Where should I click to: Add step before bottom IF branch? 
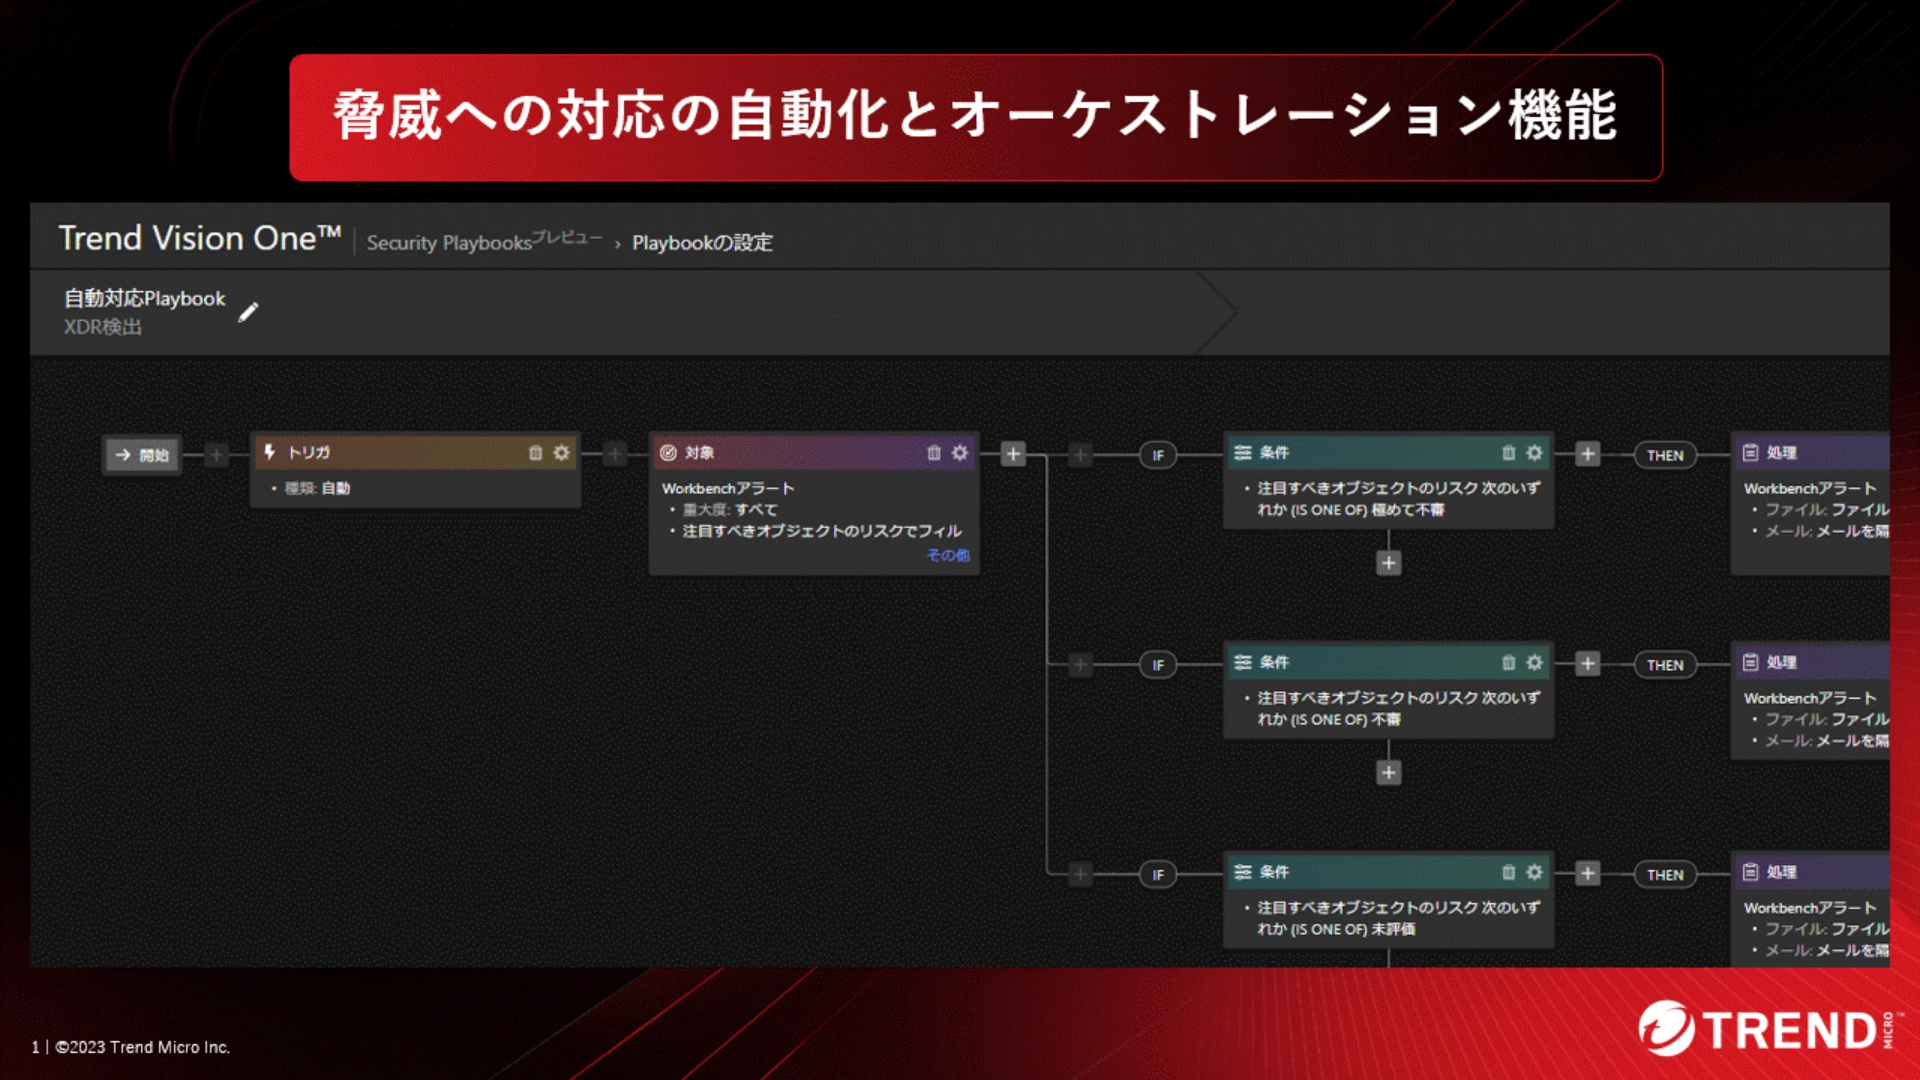coord(1080,874)
